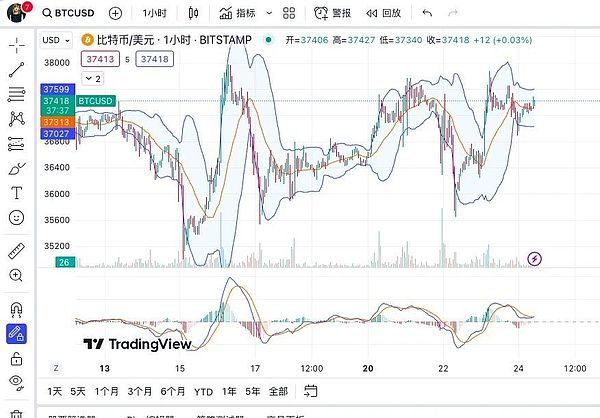Open the 指标 indicators button
The height and width of the screenshot is (418, 600).
point(236,14)
